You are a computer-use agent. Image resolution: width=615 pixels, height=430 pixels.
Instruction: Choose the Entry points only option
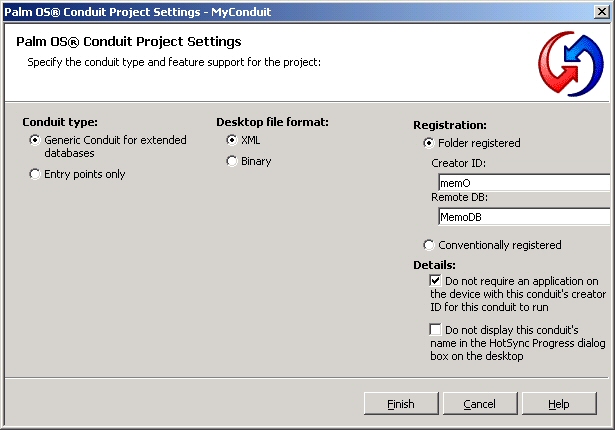click(x=35, y=174)
